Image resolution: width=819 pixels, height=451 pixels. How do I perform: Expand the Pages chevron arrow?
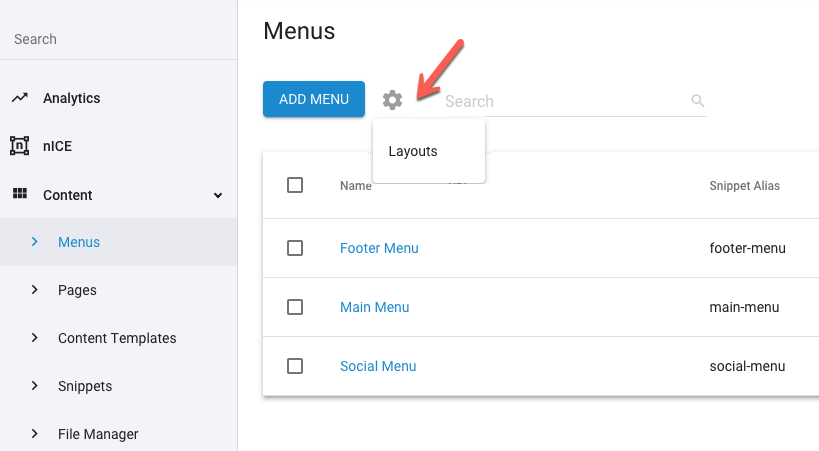click(35, 290)
